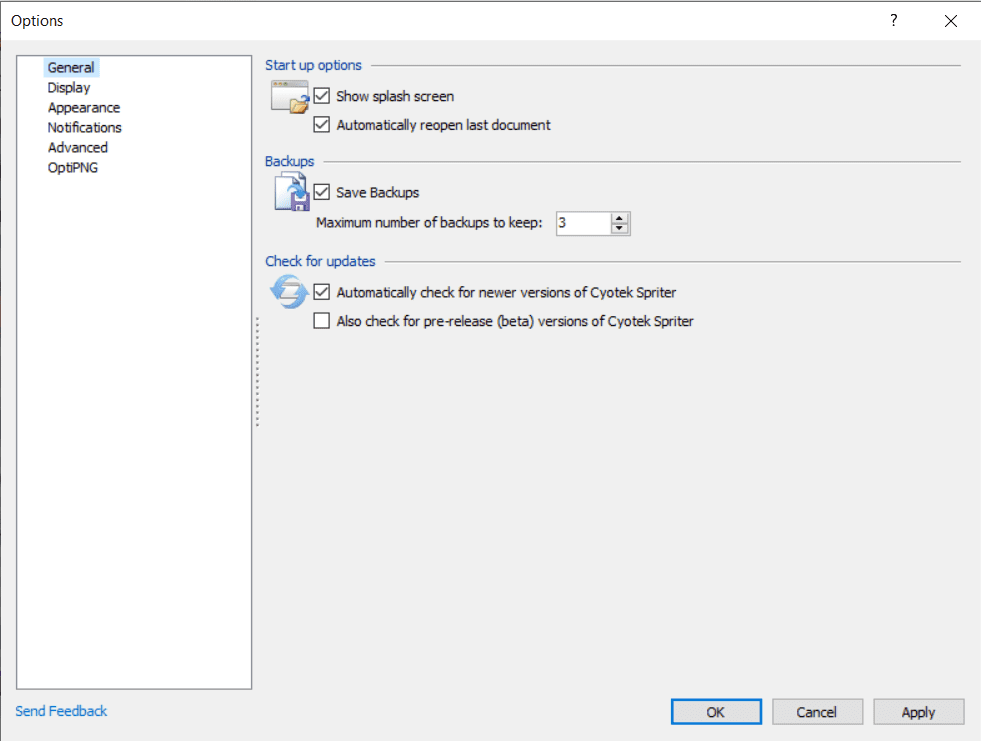The image size is (981, 741).
Task: Click the Send Feedback link
Action: pos(61,711)
